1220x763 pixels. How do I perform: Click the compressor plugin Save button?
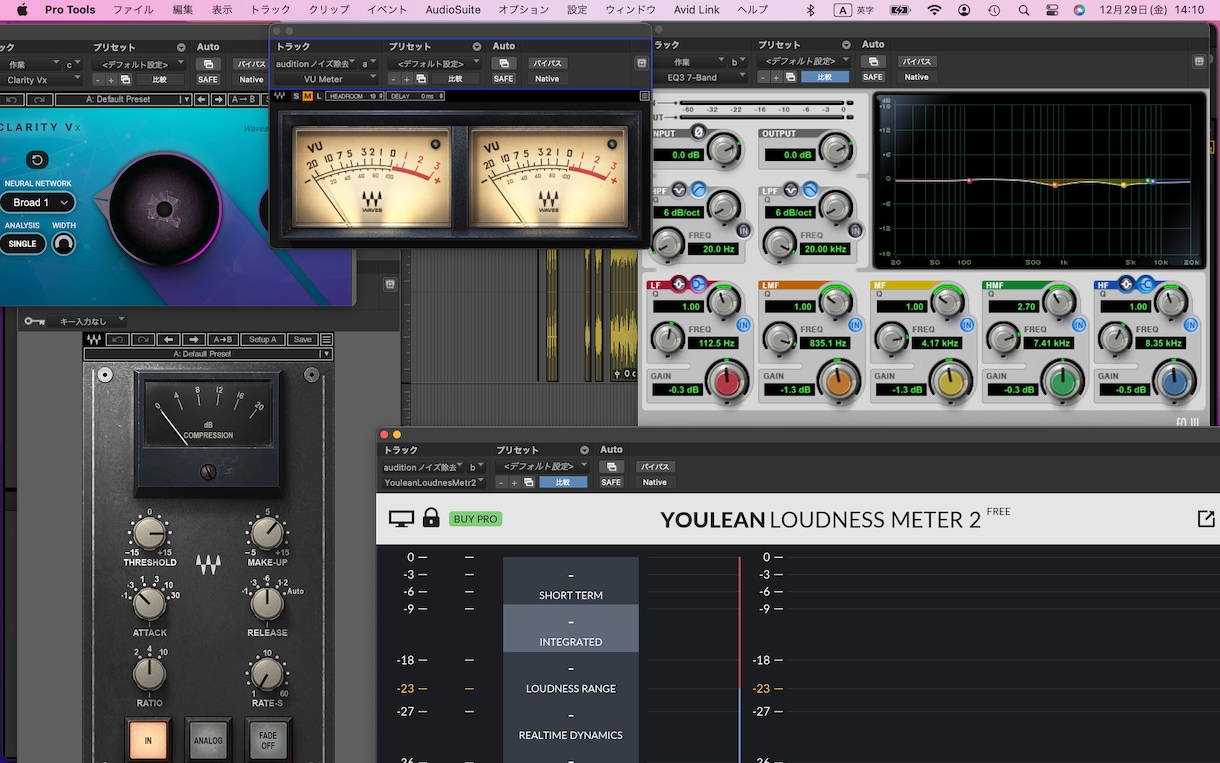point(302,340)
